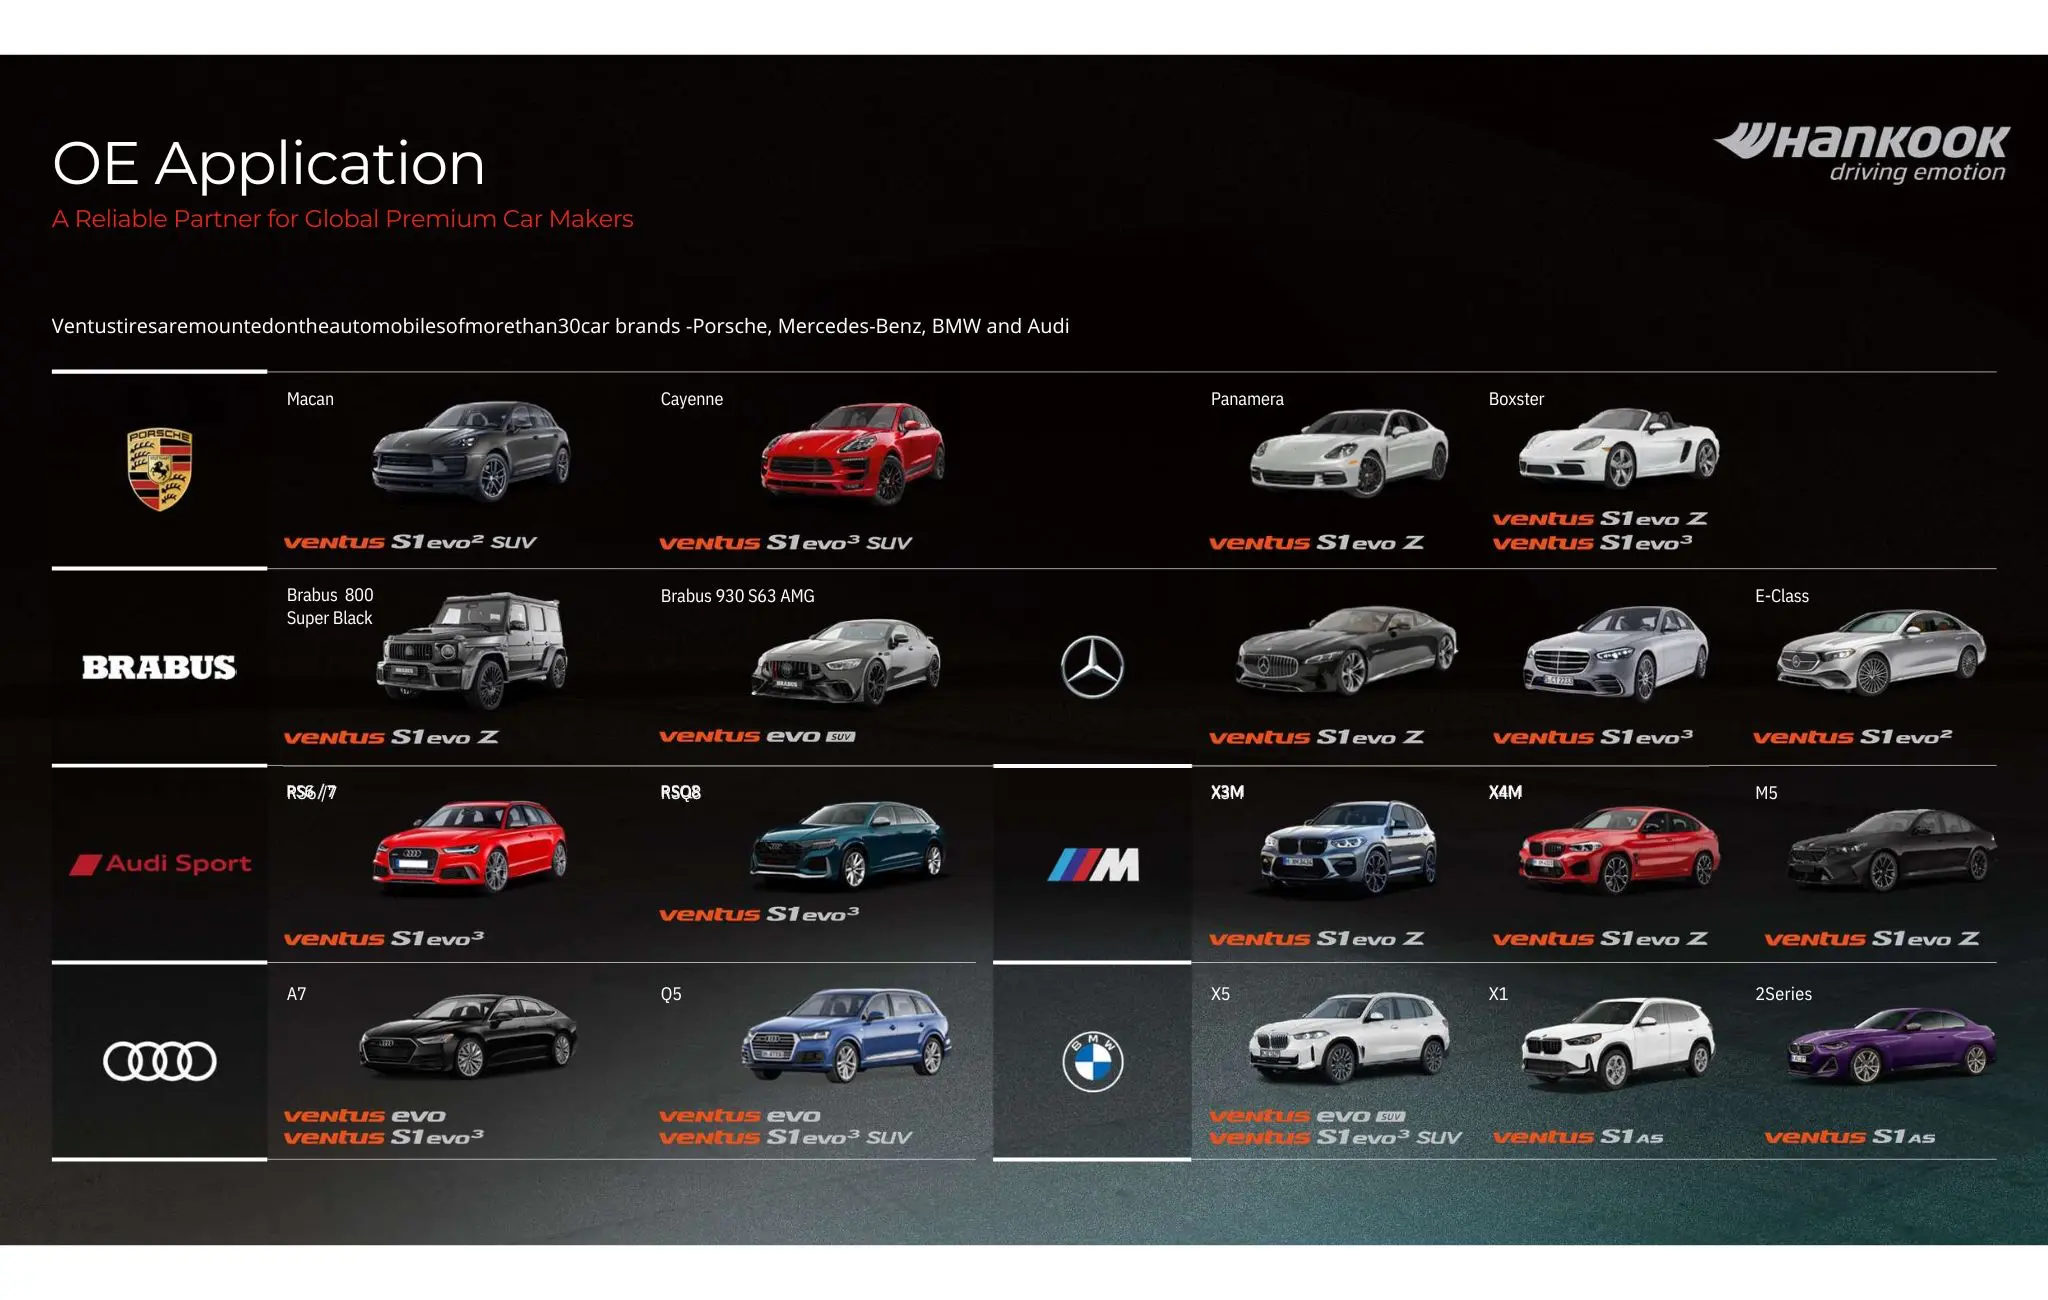Click the OE Application title

pyautogui.click(x=268, y=163)
